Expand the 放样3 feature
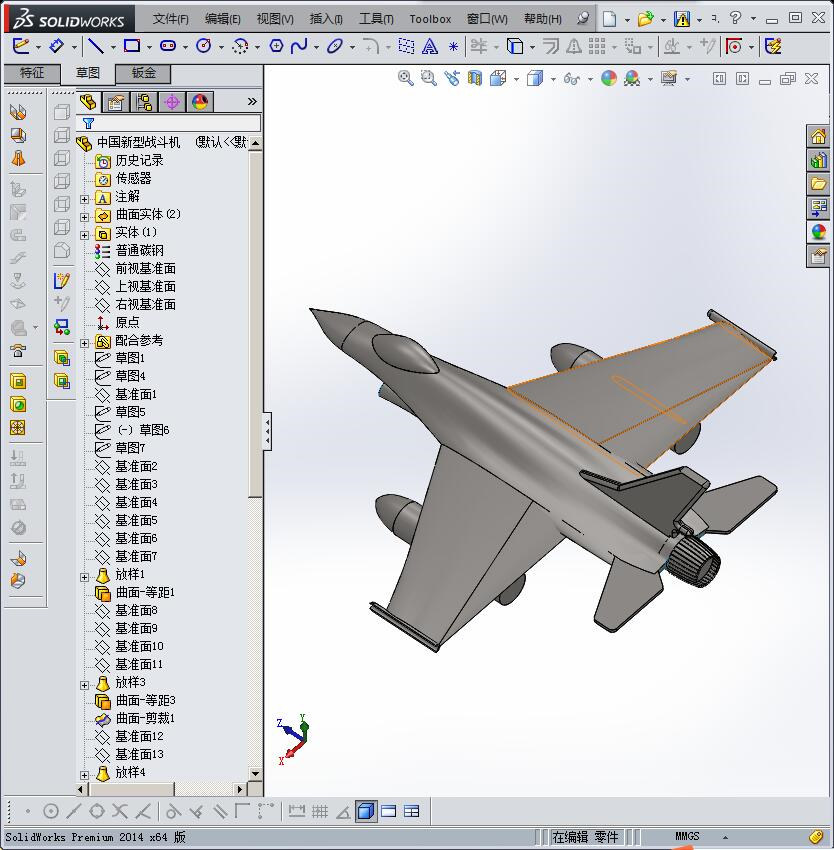Viewport: 834px width, 850px height. click(85, 685)
